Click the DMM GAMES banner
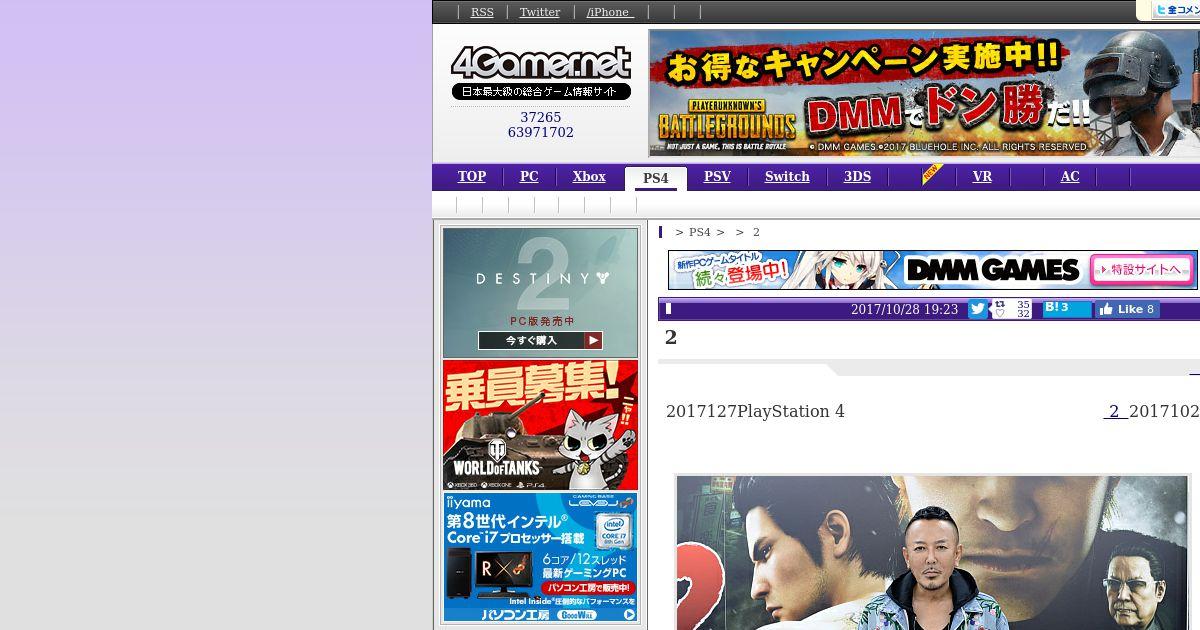 click(932, 270)
